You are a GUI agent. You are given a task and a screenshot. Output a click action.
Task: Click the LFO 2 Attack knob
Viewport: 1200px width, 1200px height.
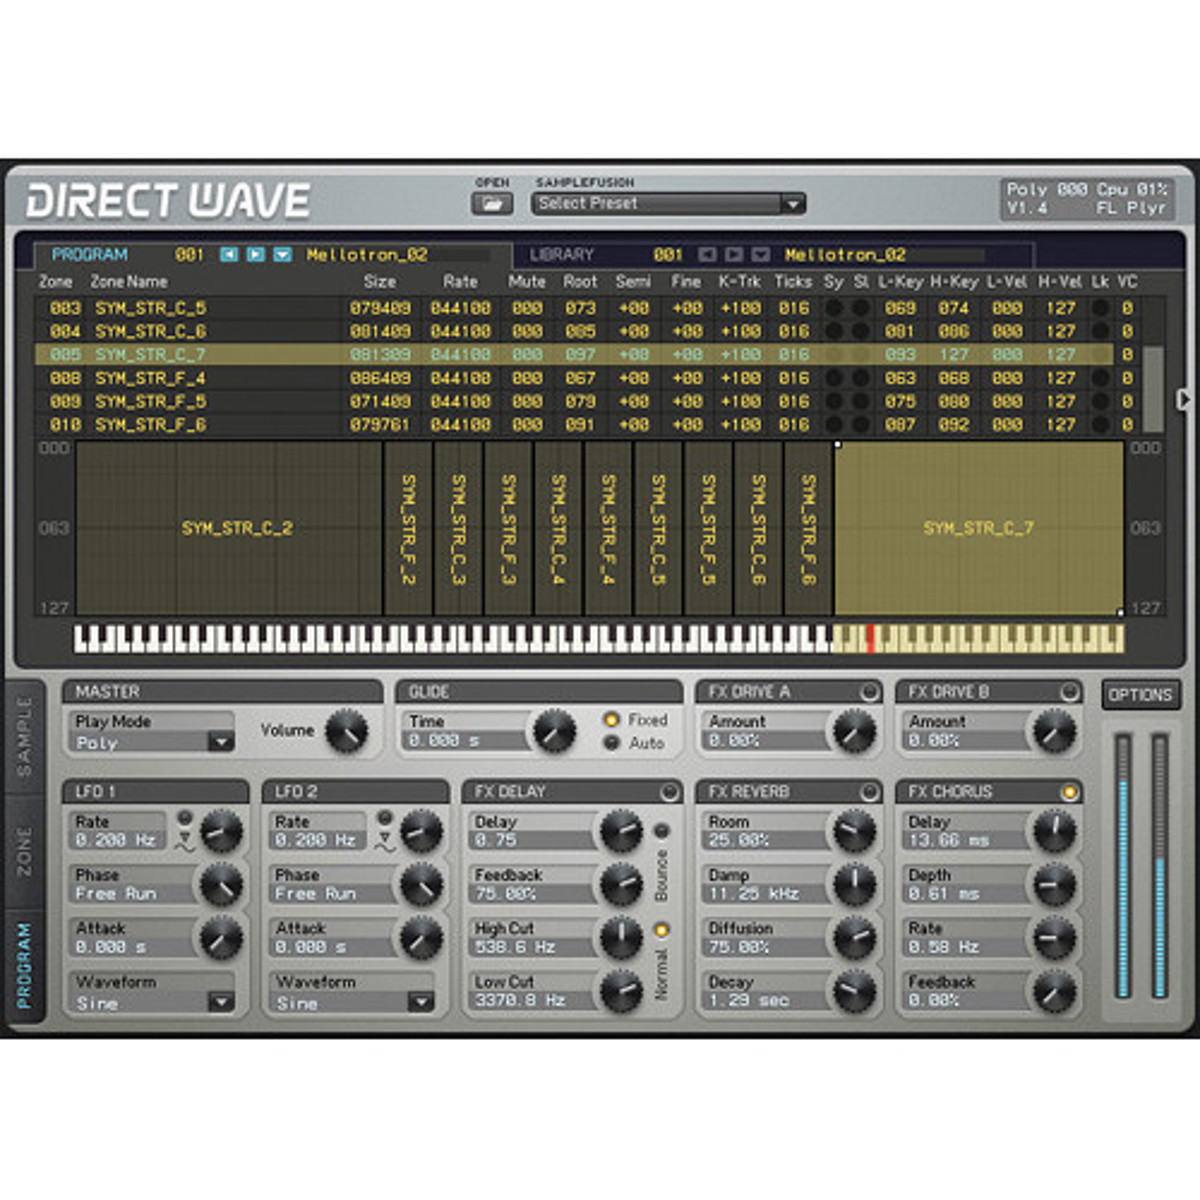421,938
